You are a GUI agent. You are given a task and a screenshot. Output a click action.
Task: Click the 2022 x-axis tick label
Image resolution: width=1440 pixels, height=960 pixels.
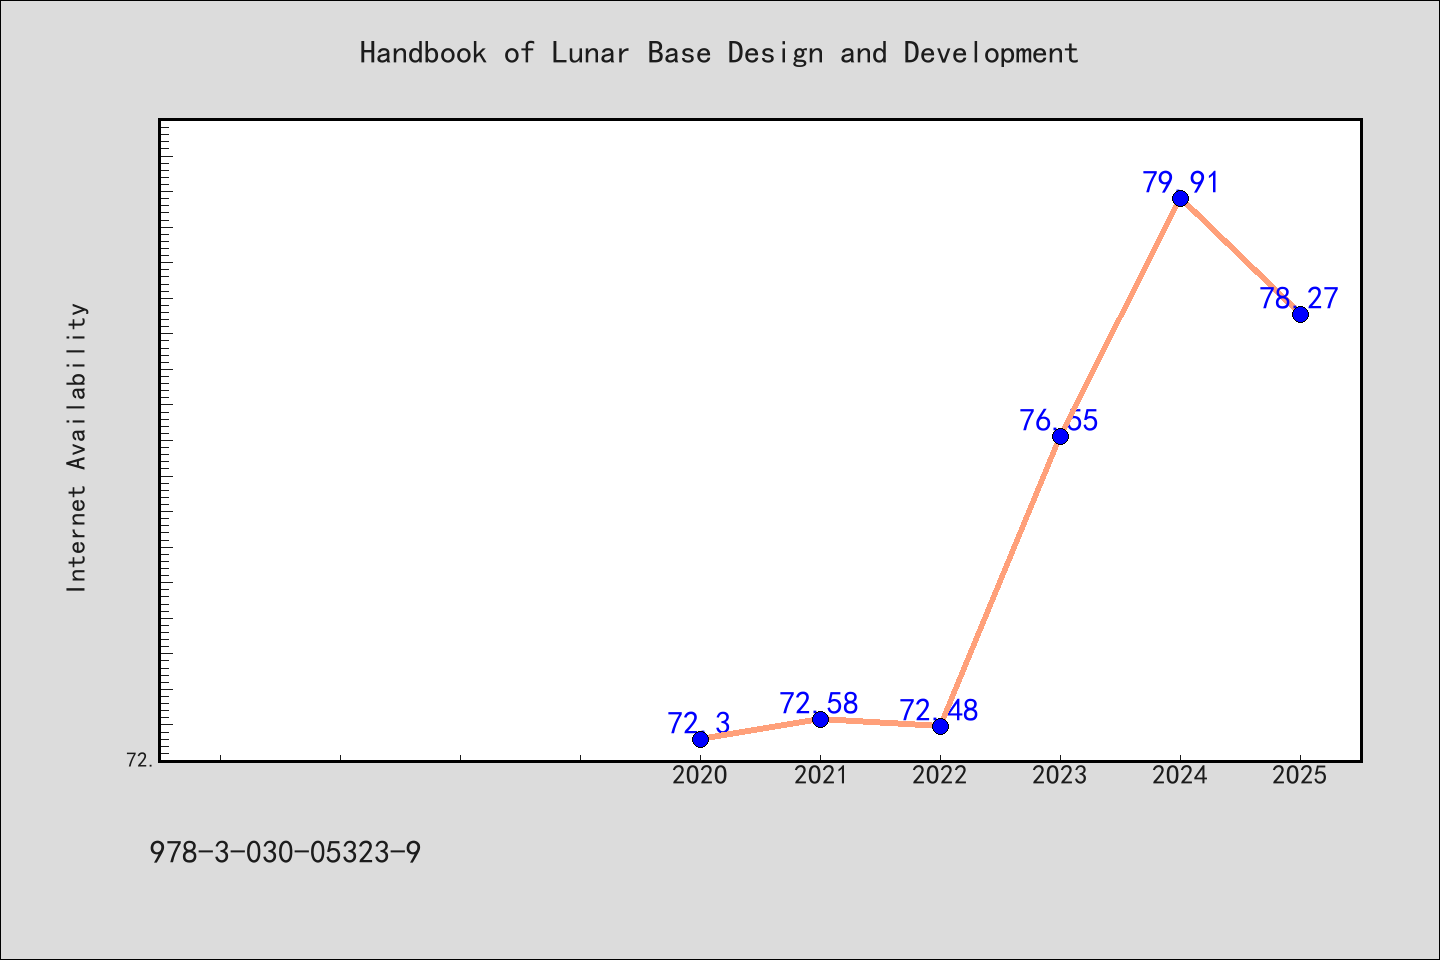tap(940, 775)
